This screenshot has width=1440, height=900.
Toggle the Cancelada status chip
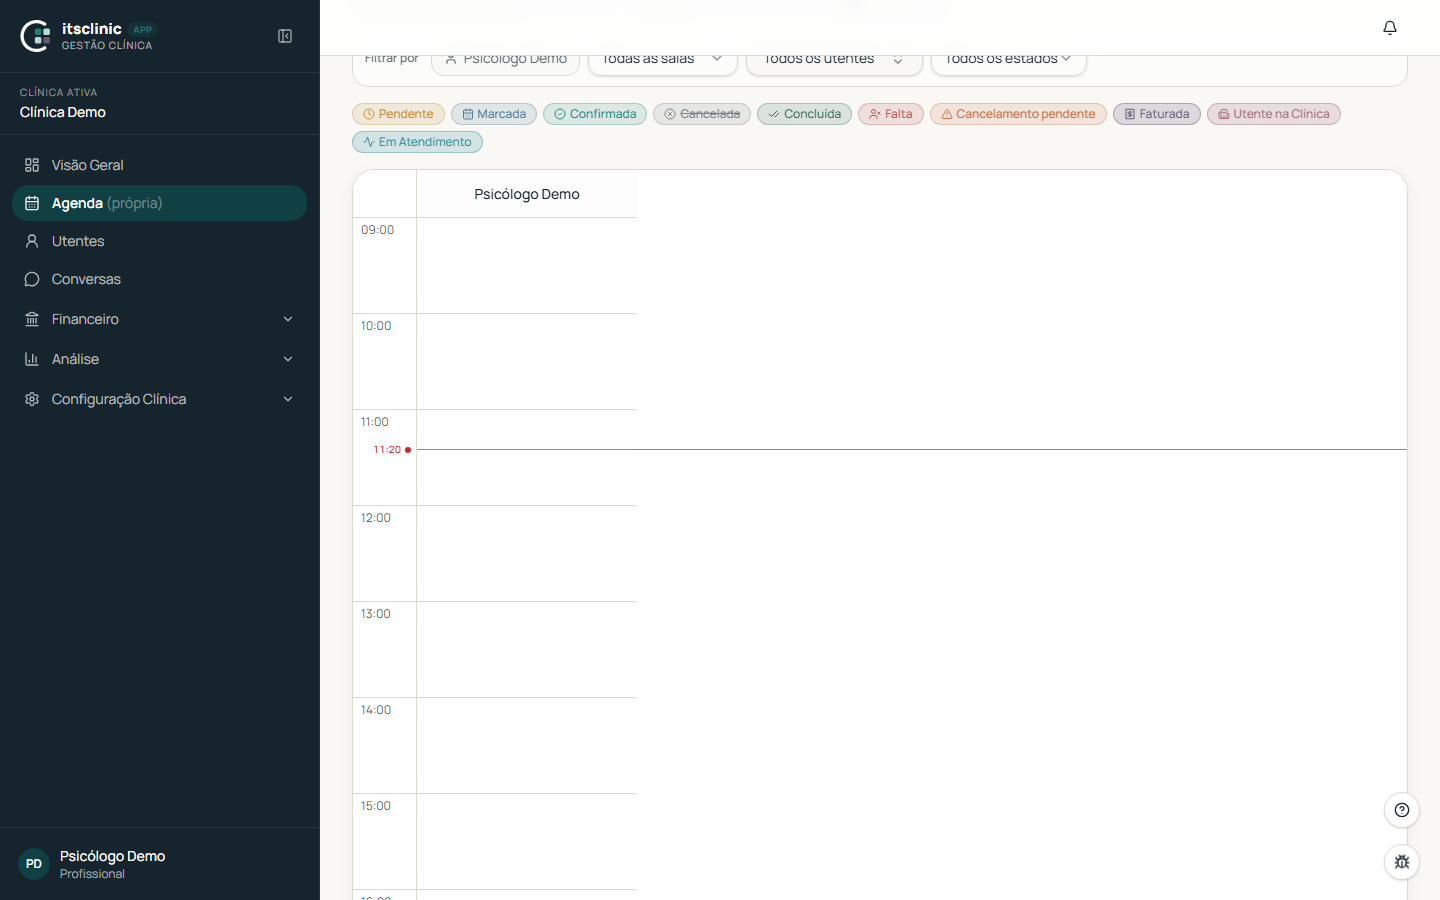coord(702,114)
